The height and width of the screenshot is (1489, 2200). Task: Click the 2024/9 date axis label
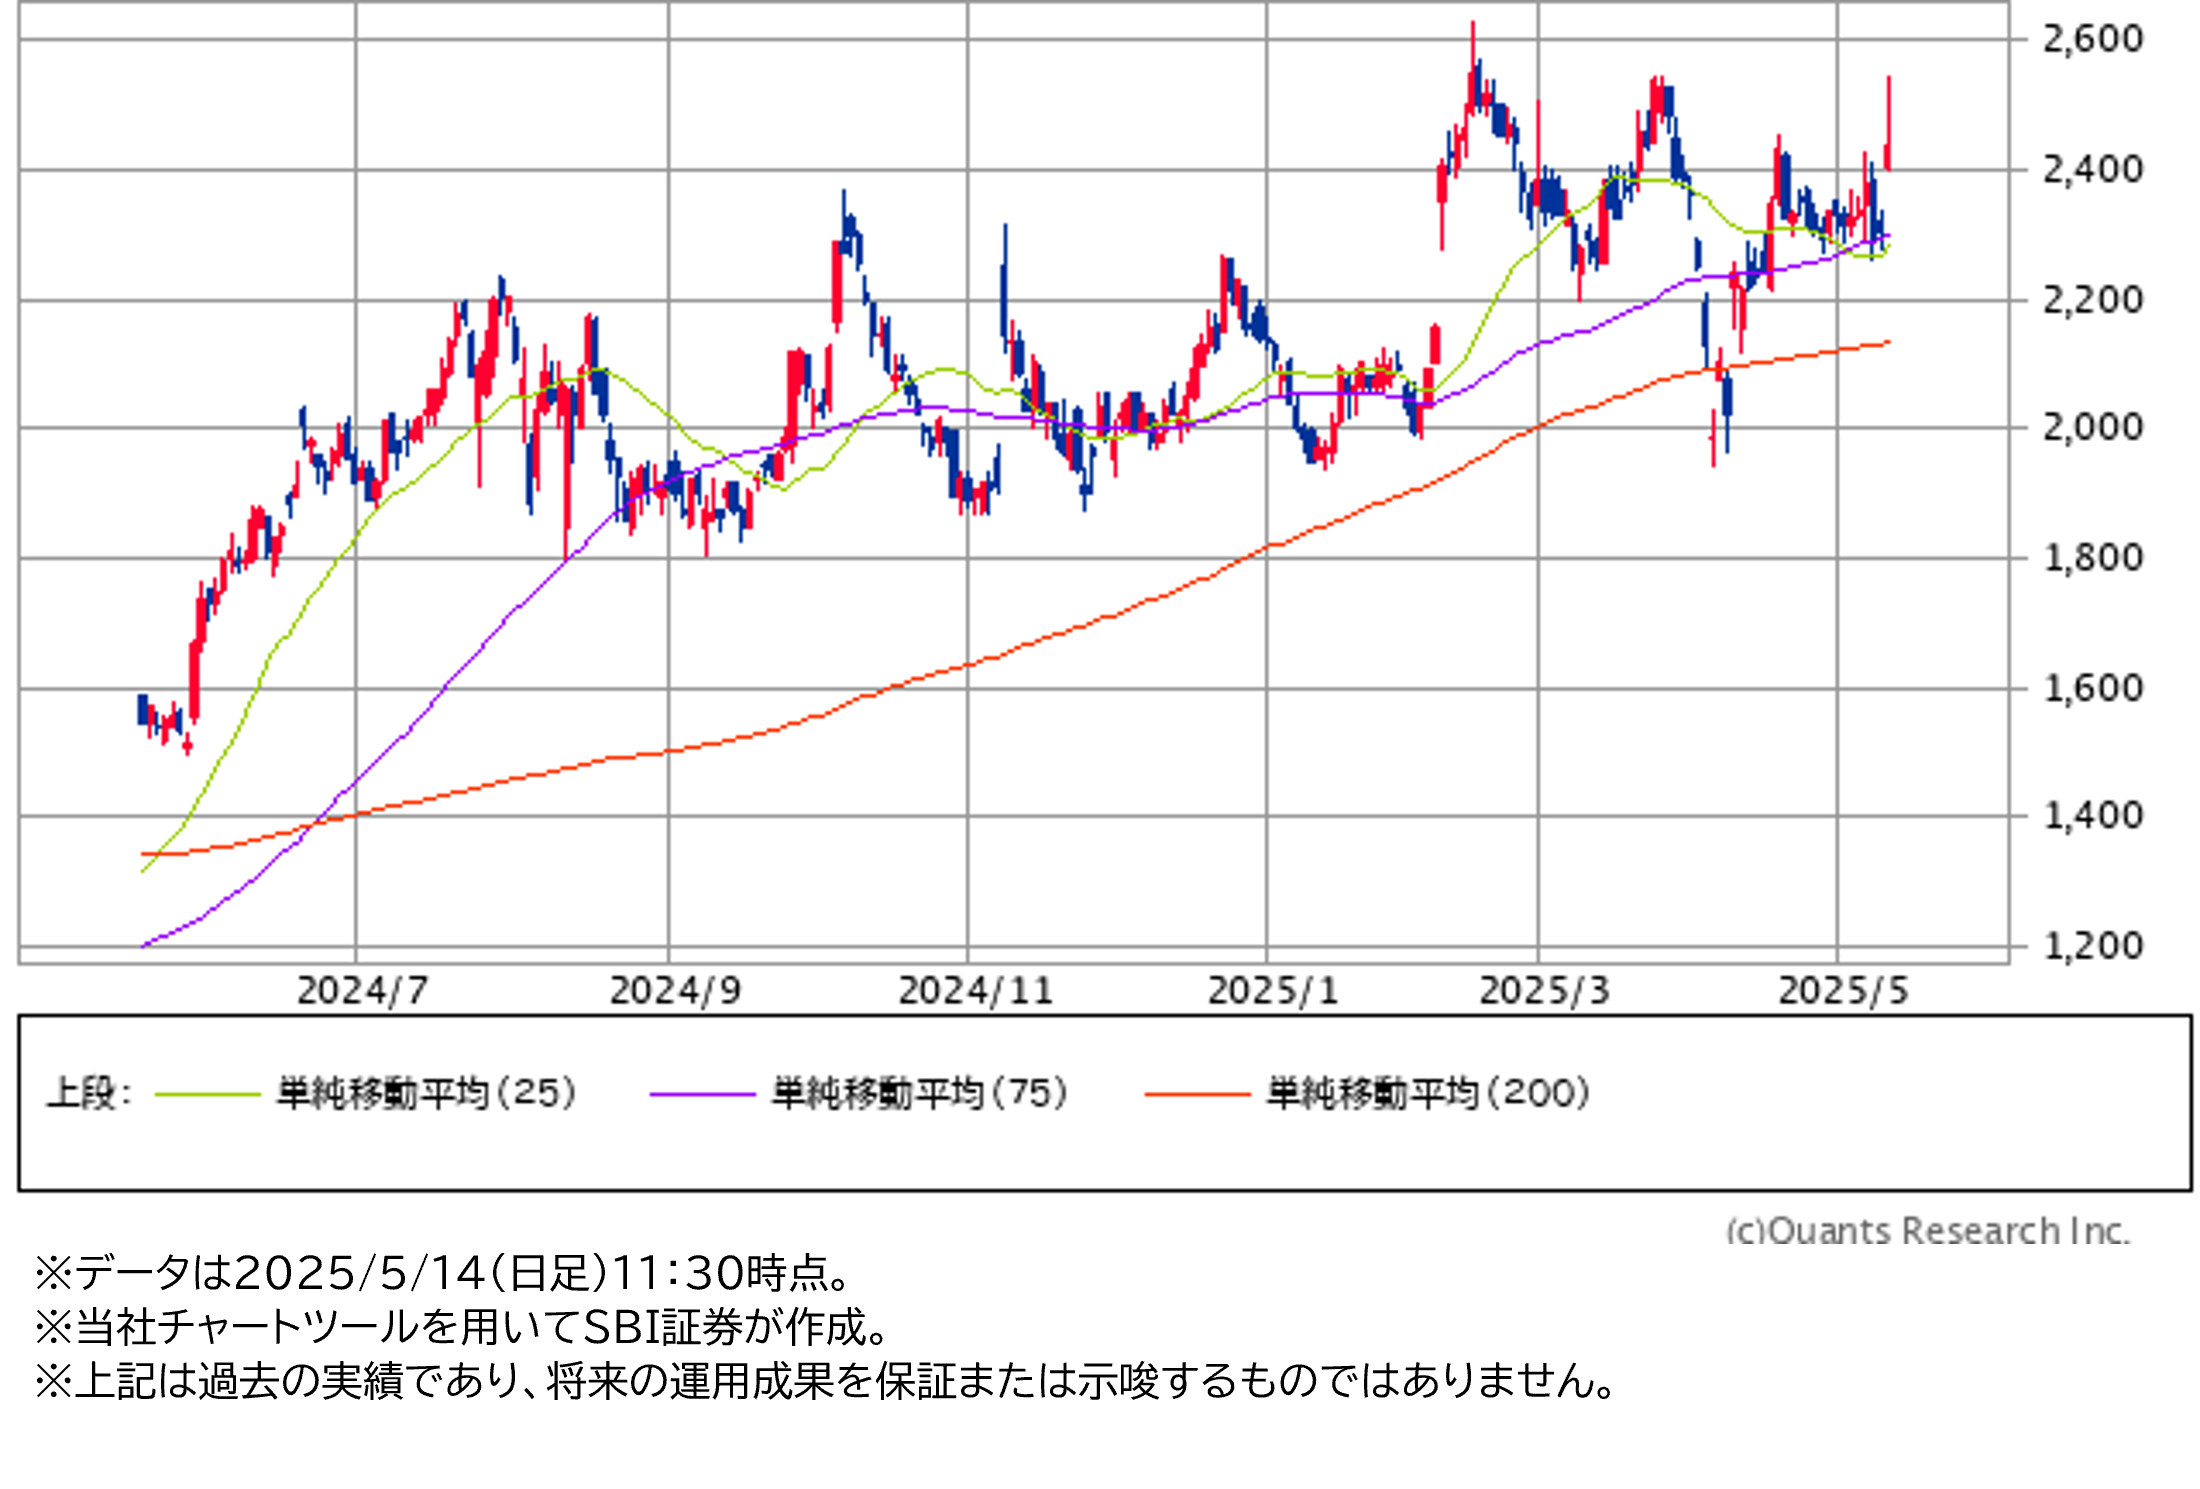[675, 991]
